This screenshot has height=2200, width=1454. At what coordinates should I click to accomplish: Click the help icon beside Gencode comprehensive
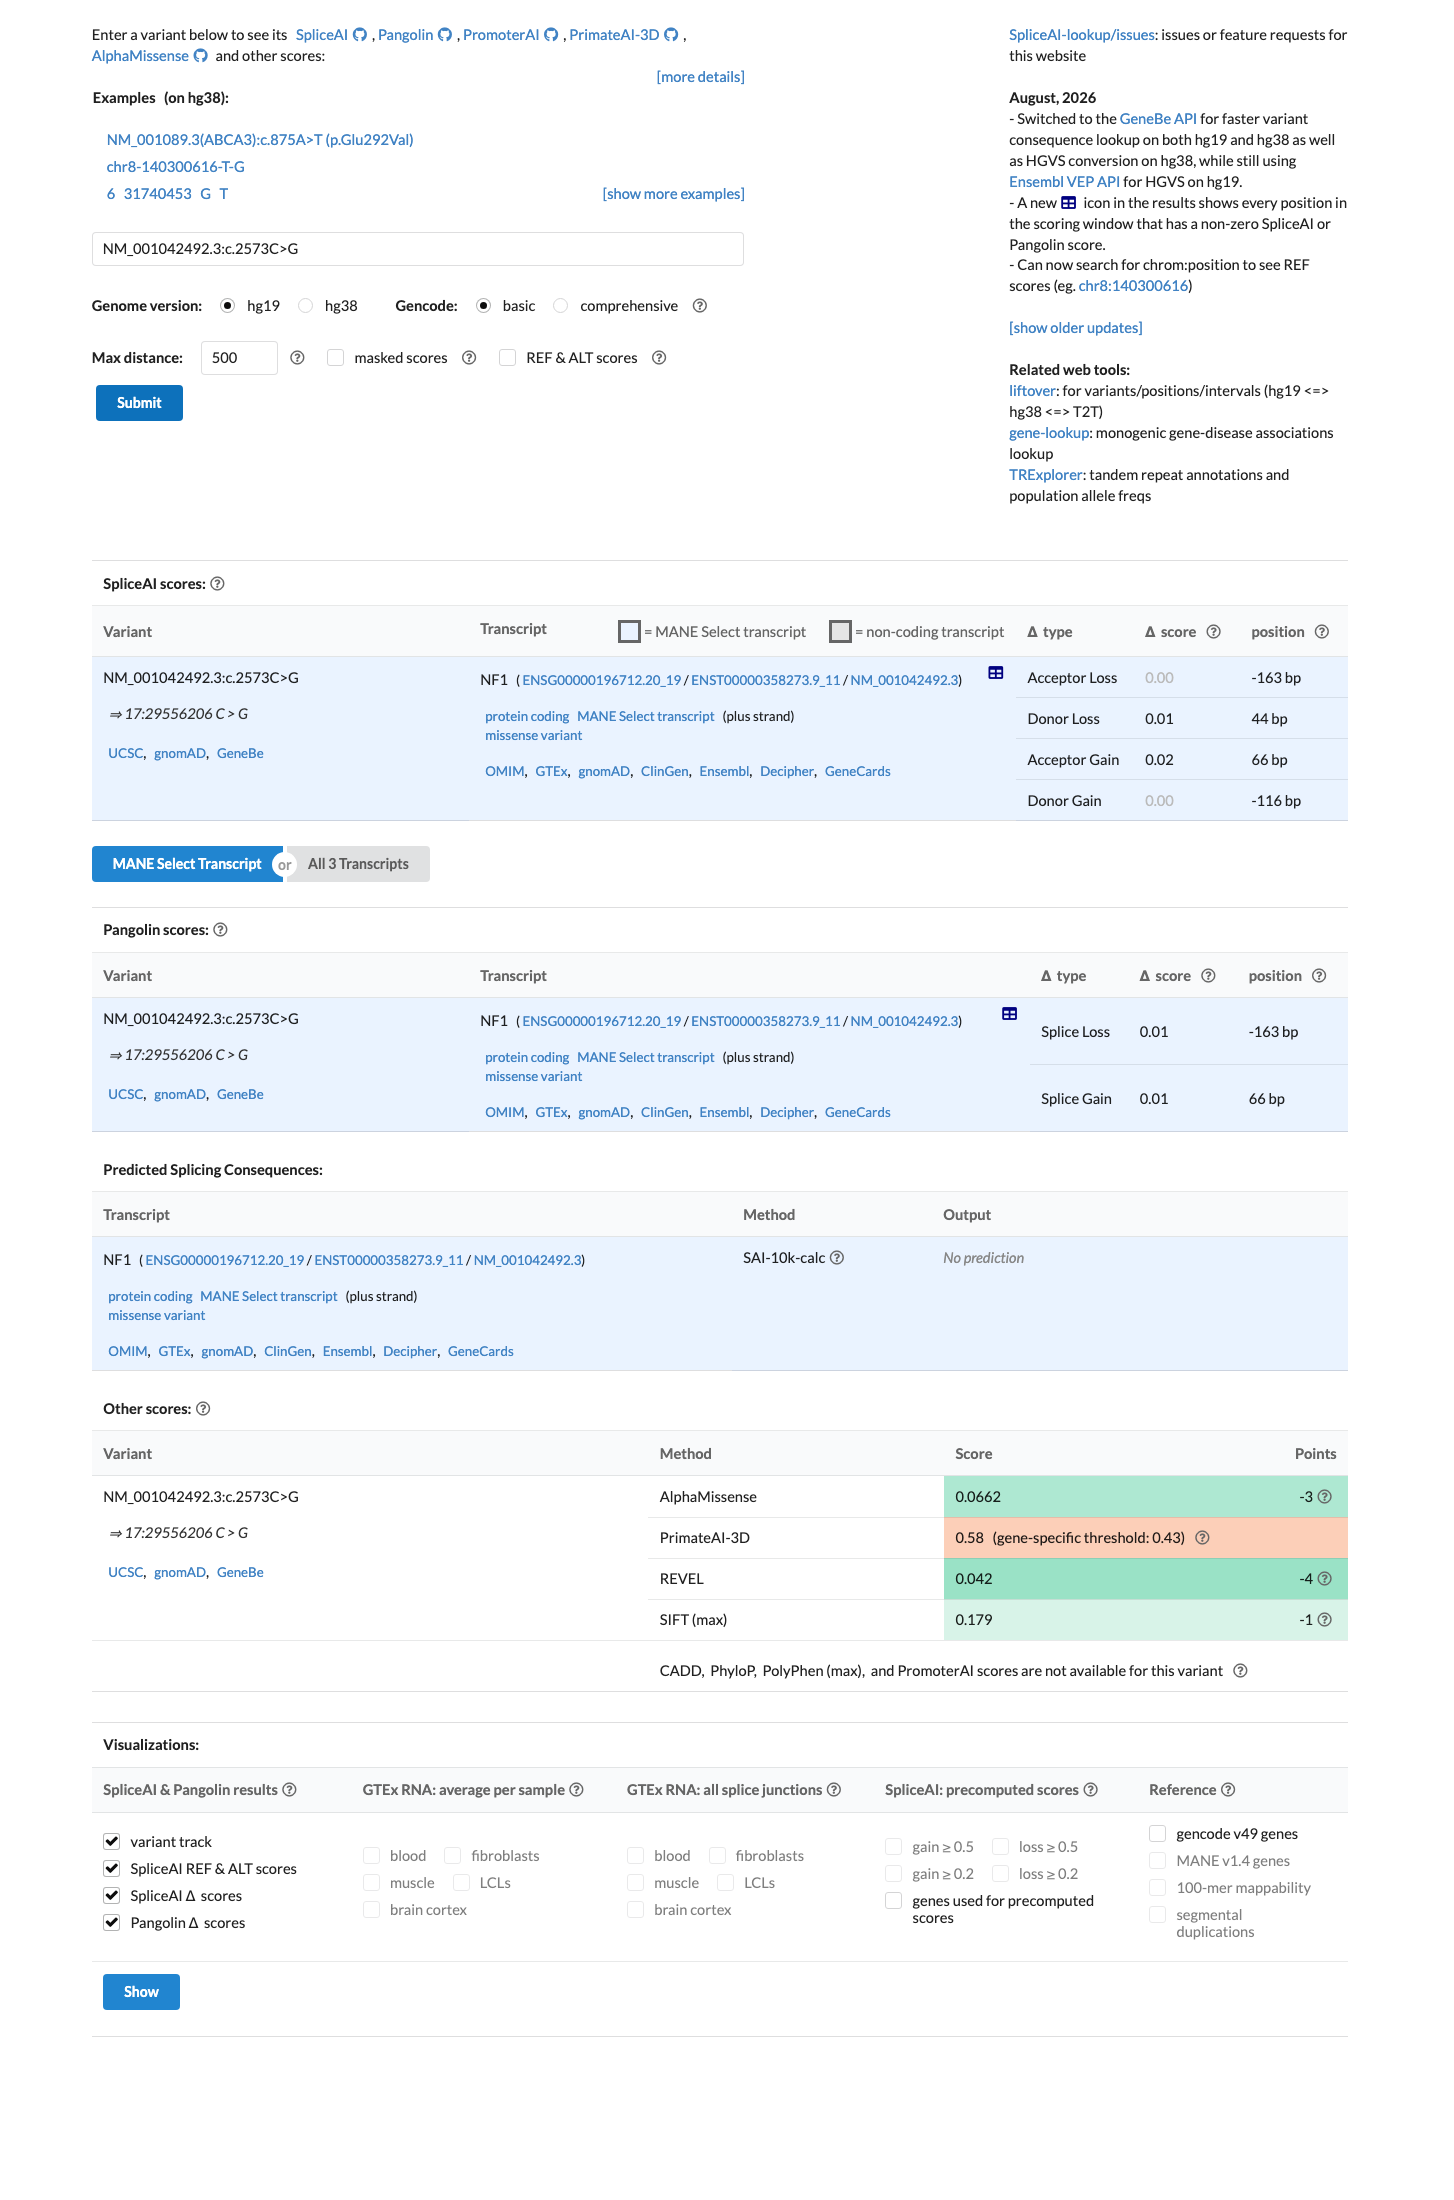[x=700, y=306]
